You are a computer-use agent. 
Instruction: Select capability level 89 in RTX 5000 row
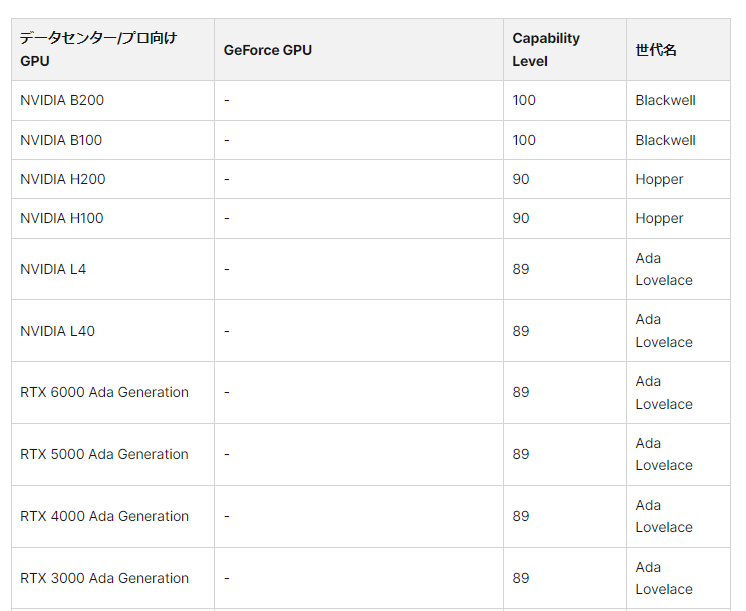[x=521, y=454]
